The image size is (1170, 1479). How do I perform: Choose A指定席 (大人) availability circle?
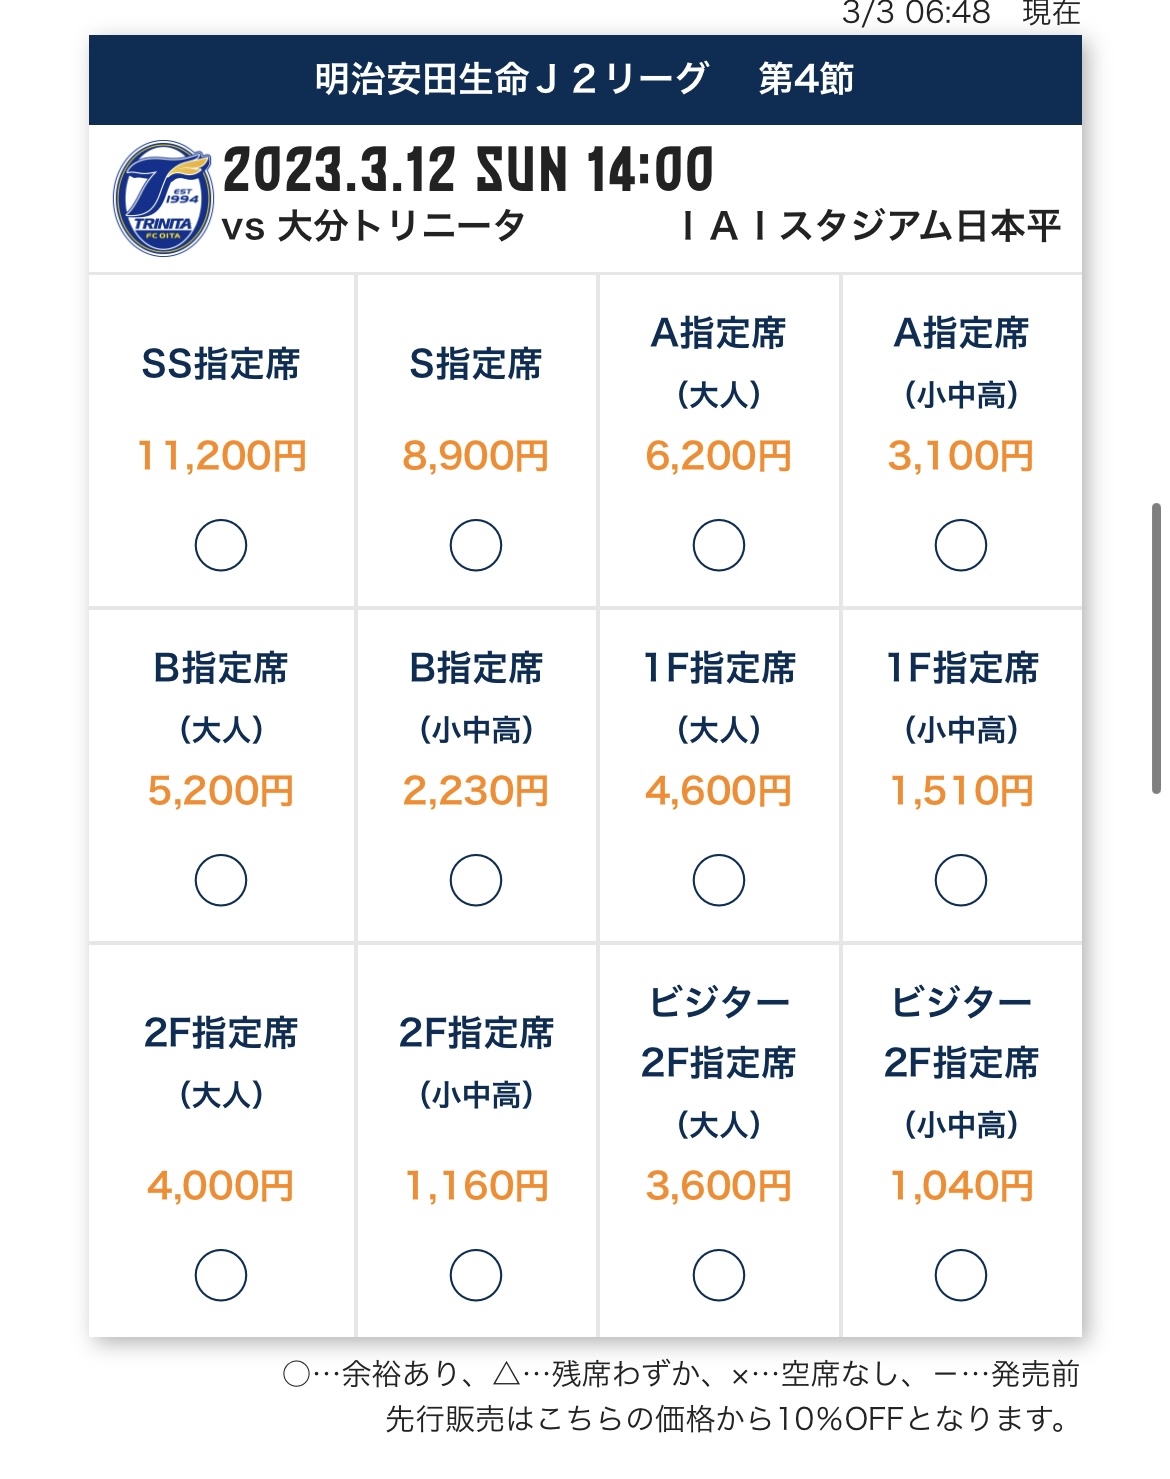[719, 545]
